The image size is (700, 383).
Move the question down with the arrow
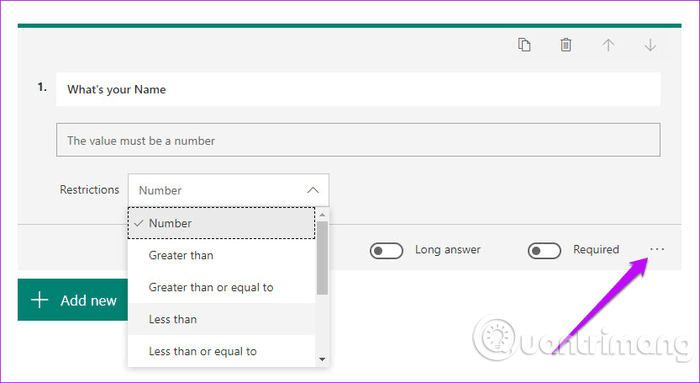(650, 45)
